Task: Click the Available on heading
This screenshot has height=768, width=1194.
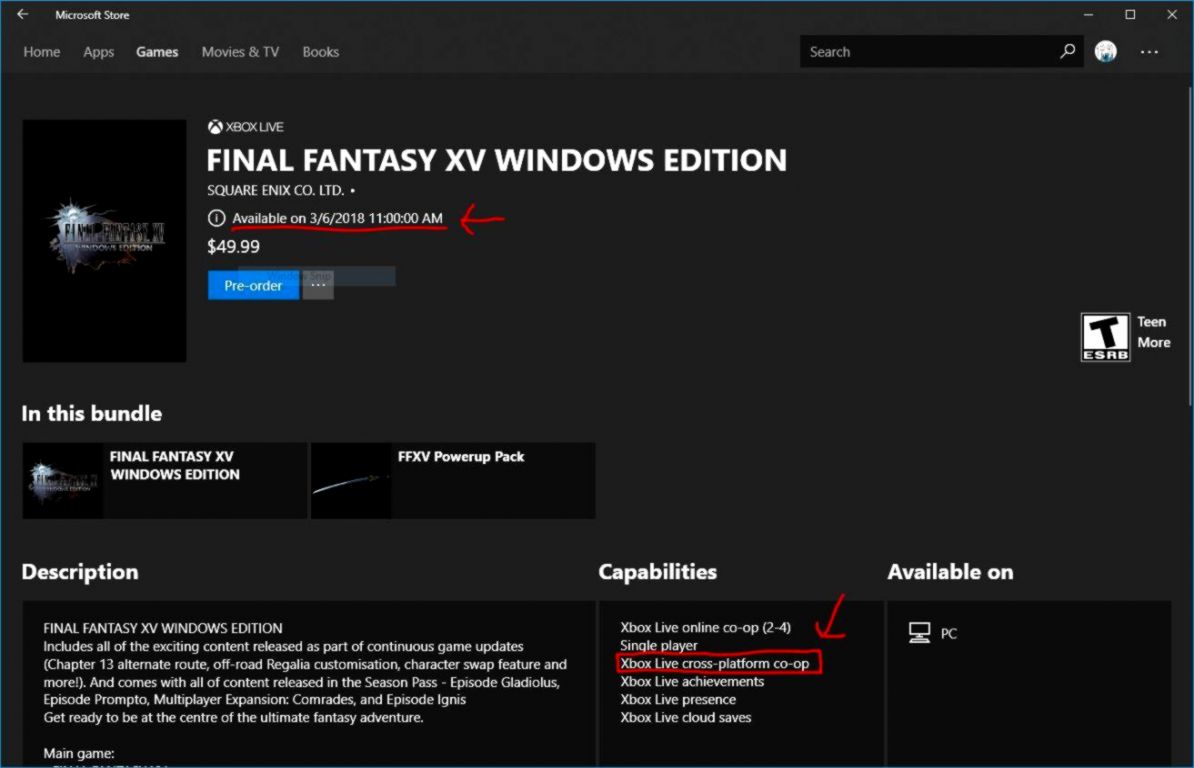Action: tap(950, 572)
